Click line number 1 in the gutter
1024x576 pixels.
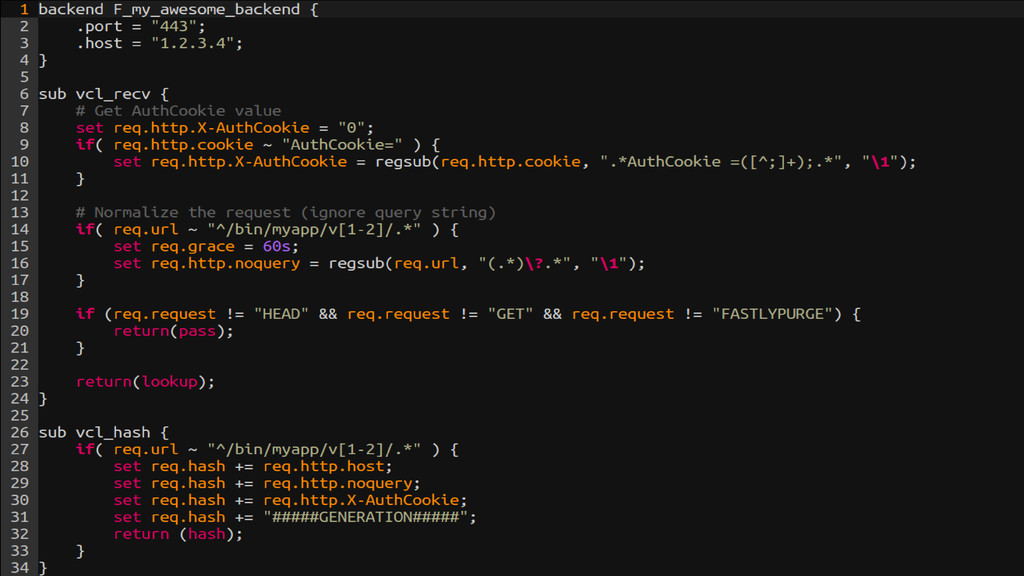[24, 9]
